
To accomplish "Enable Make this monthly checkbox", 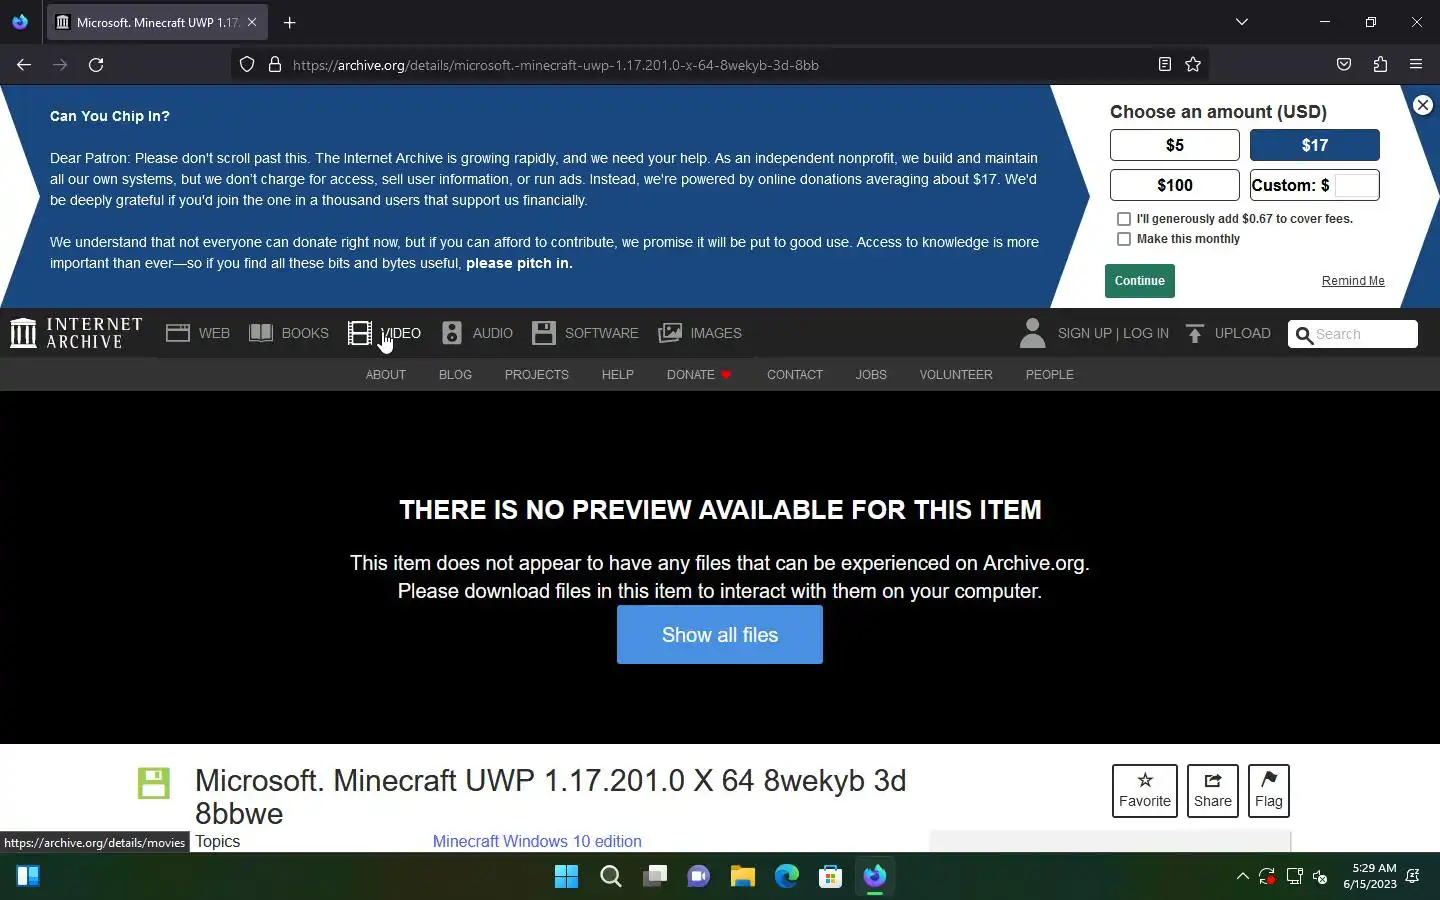I will (1124, 239).
